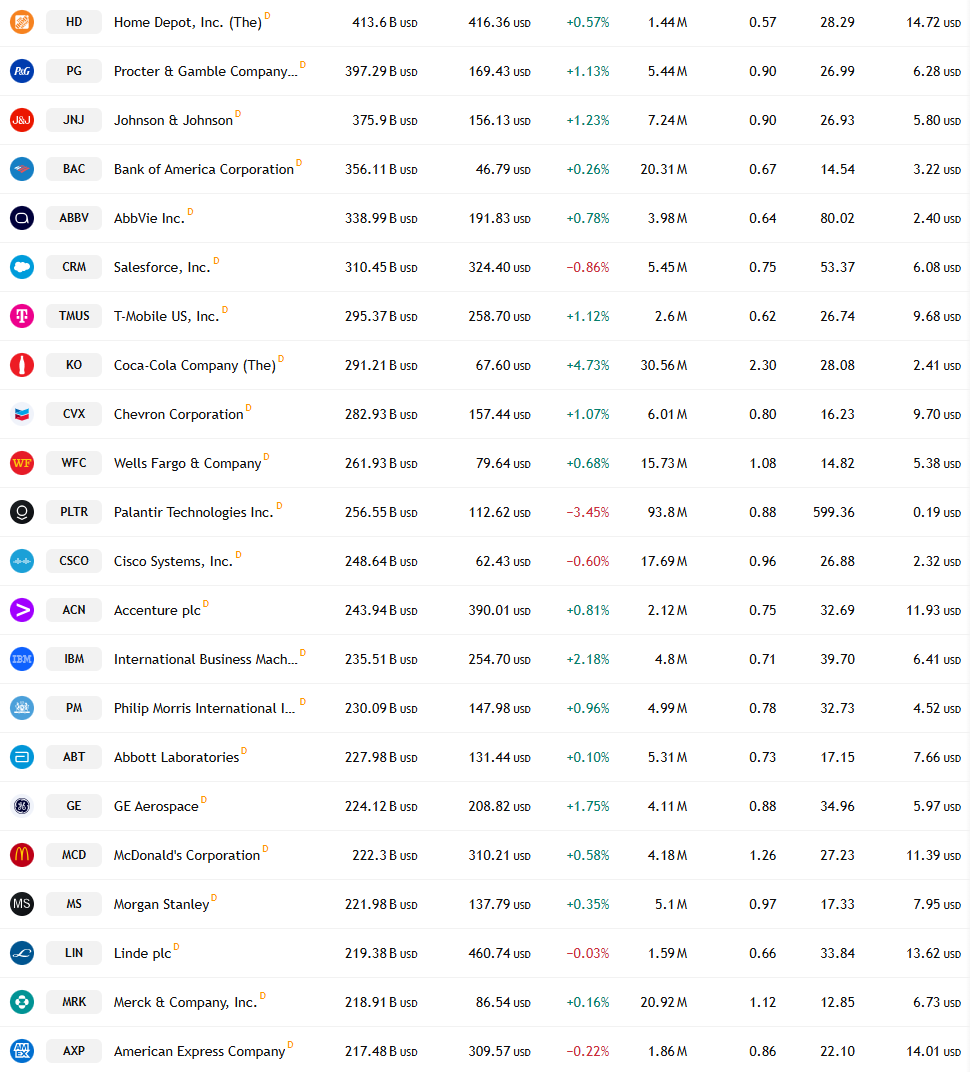The width and height of the screenshot is (970, 1072).
Task: Click the Merck teal logo icon
Action: 22,1002
